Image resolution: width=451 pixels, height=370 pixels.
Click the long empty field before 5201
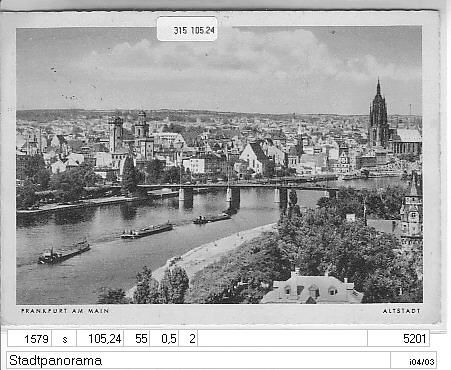[x=282, y=339]
